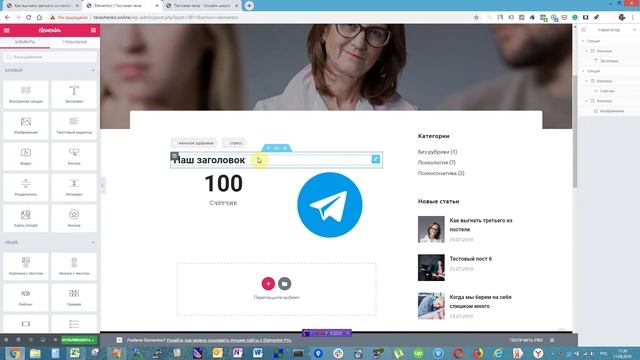Click the 'Наш заголовок' heading text
Viewport: 640px width, 360px height.
[x=209, y=160]
